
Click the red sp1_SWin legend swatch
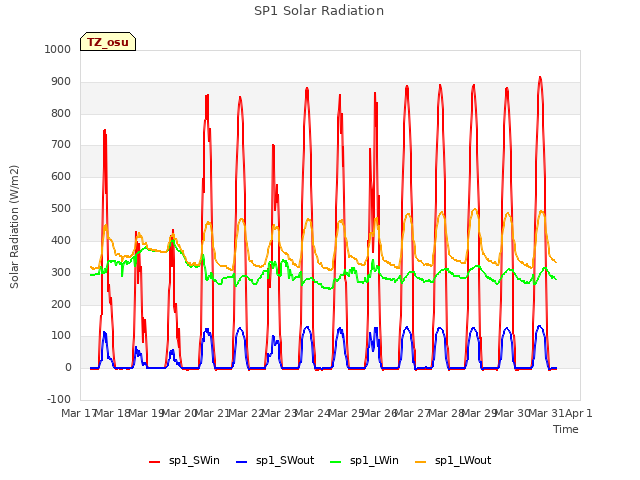click(x=155, y=462)
